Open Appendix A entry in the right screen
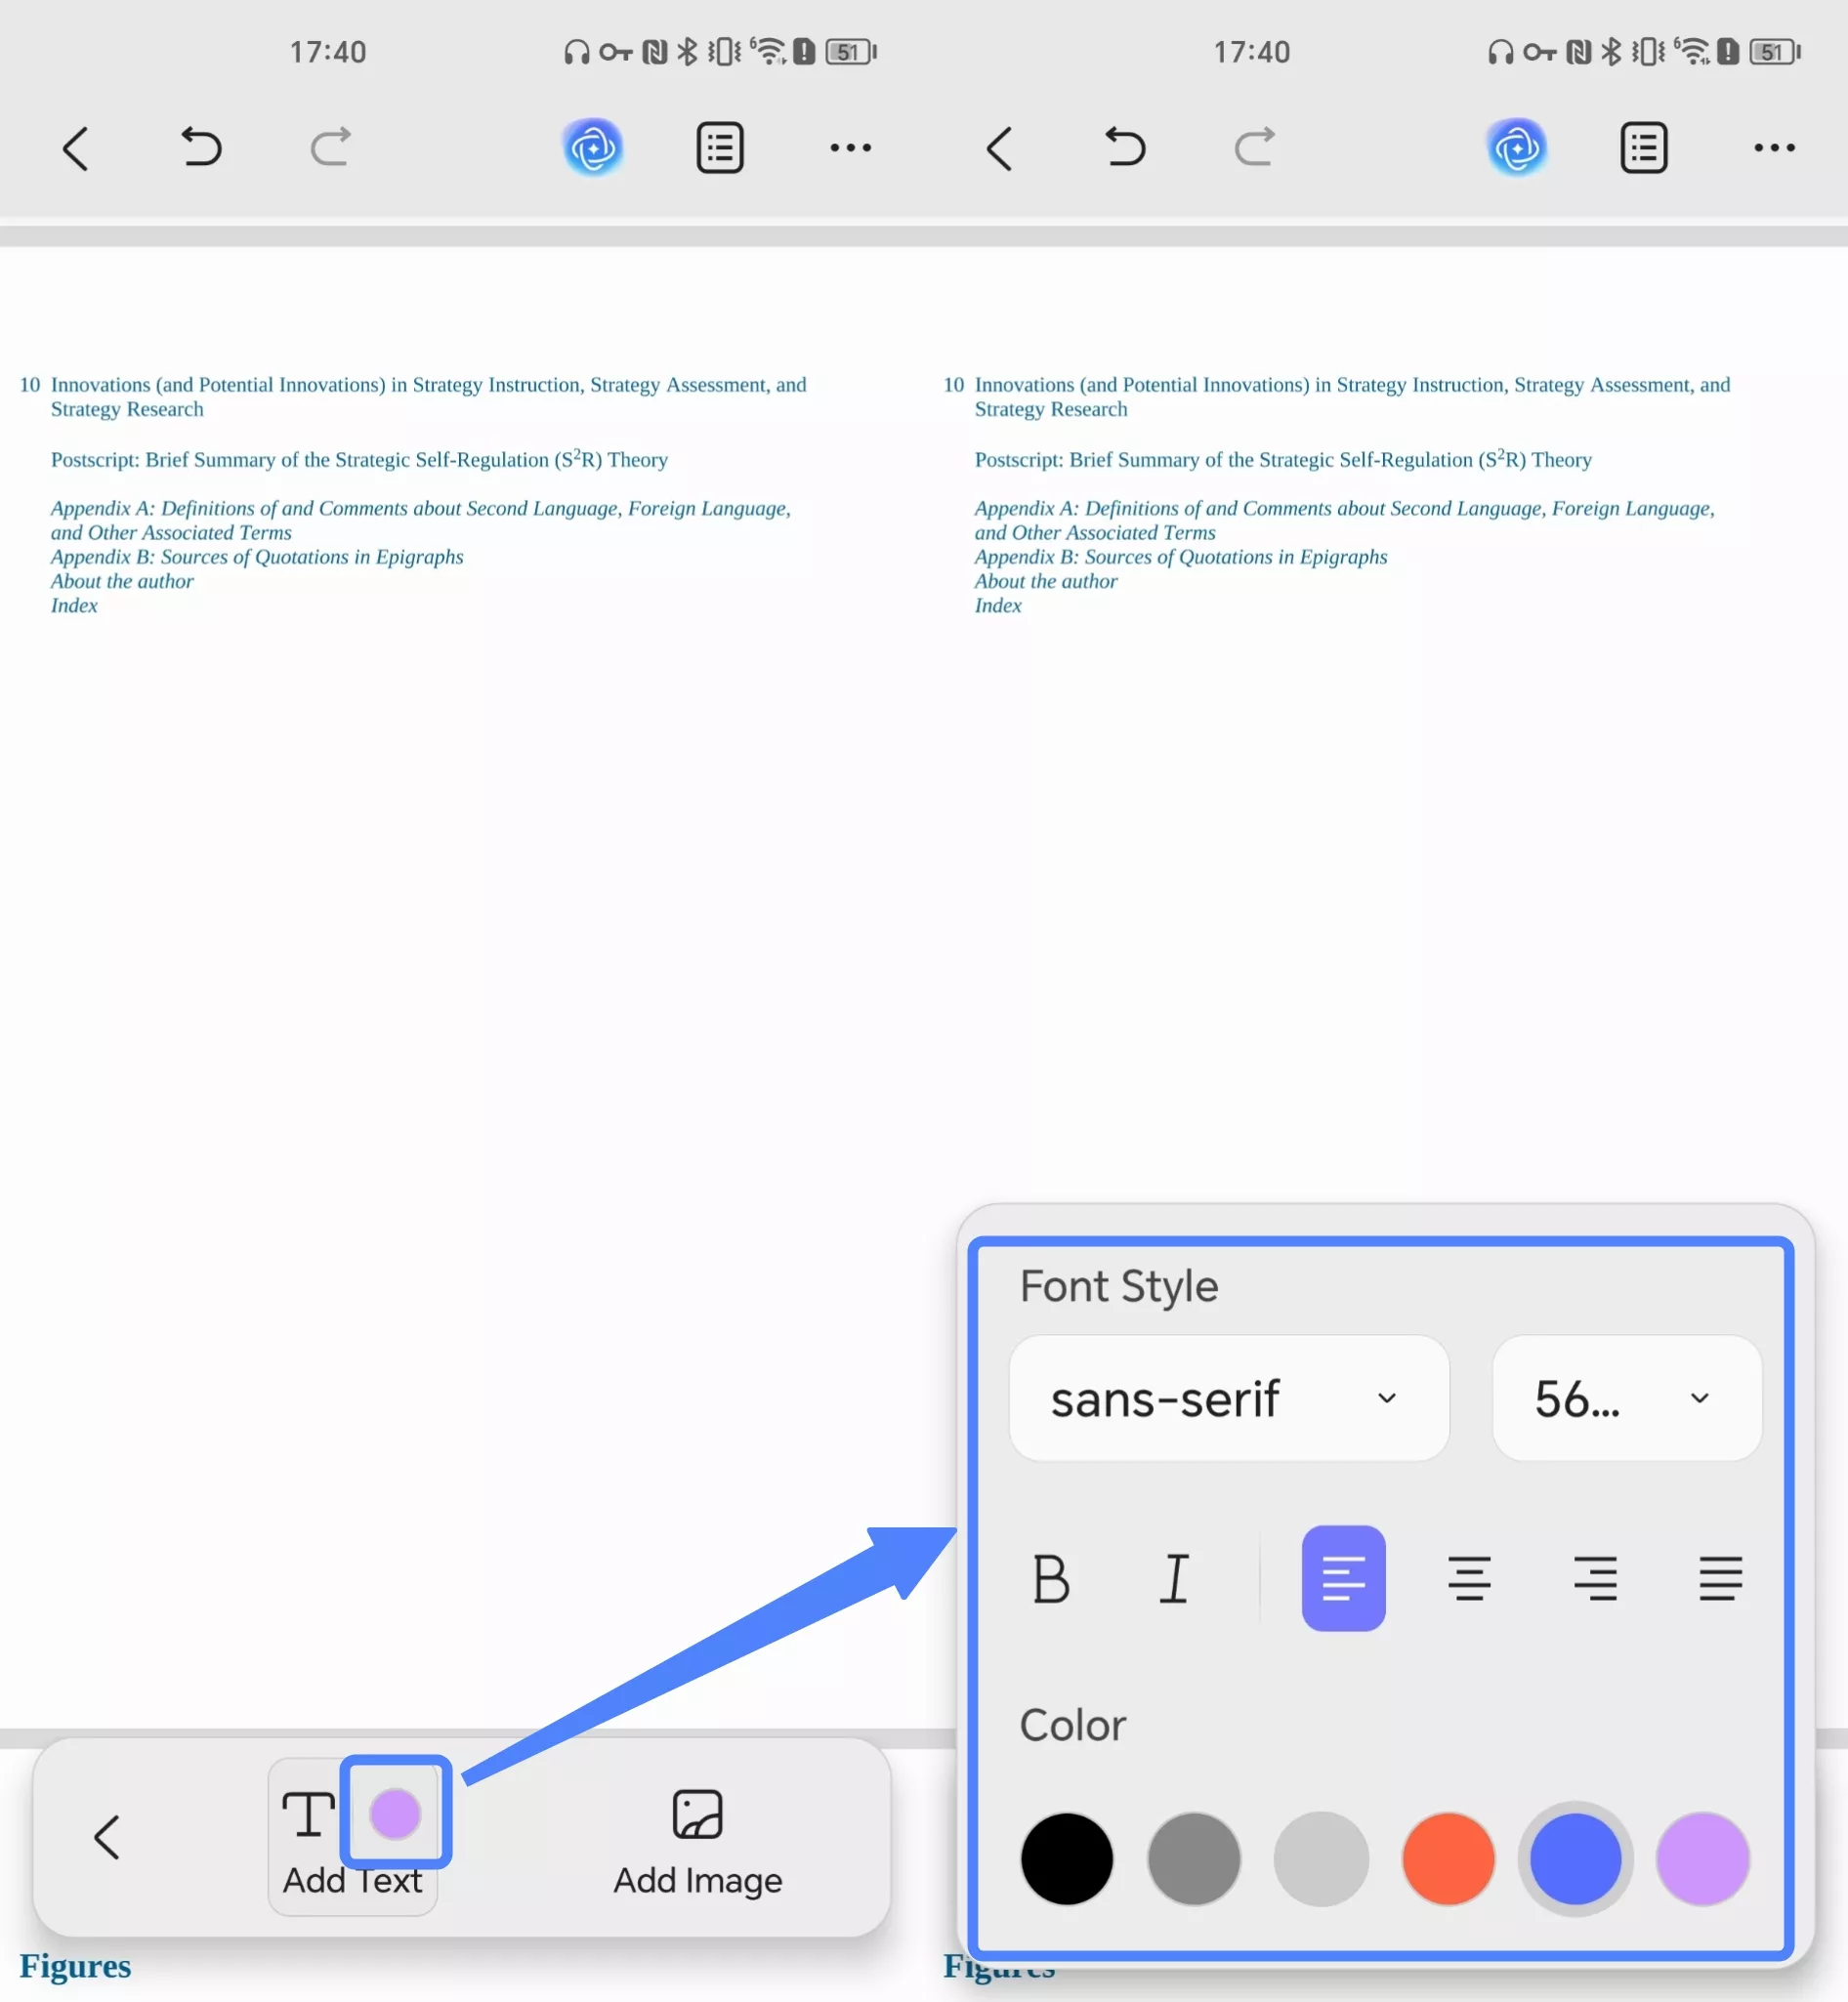1848x2002 pixels. (1345, 520)
